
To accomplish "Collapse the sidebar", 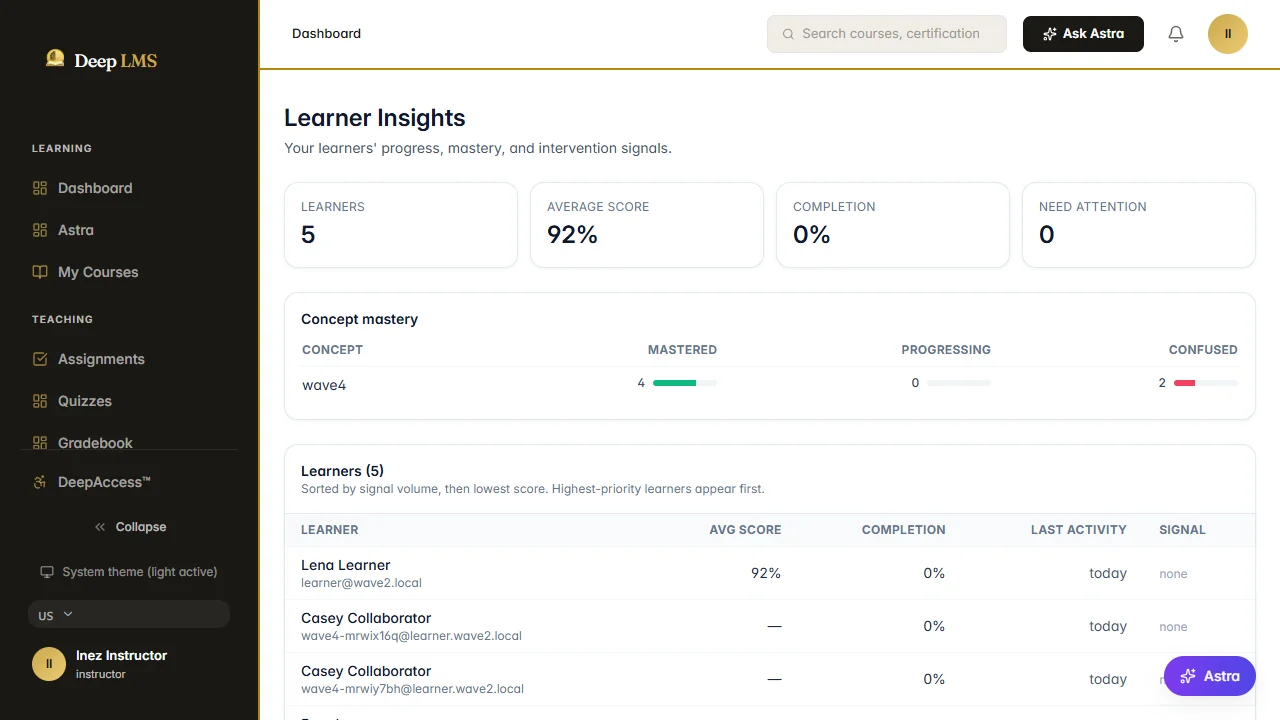I will coord(130,527).
